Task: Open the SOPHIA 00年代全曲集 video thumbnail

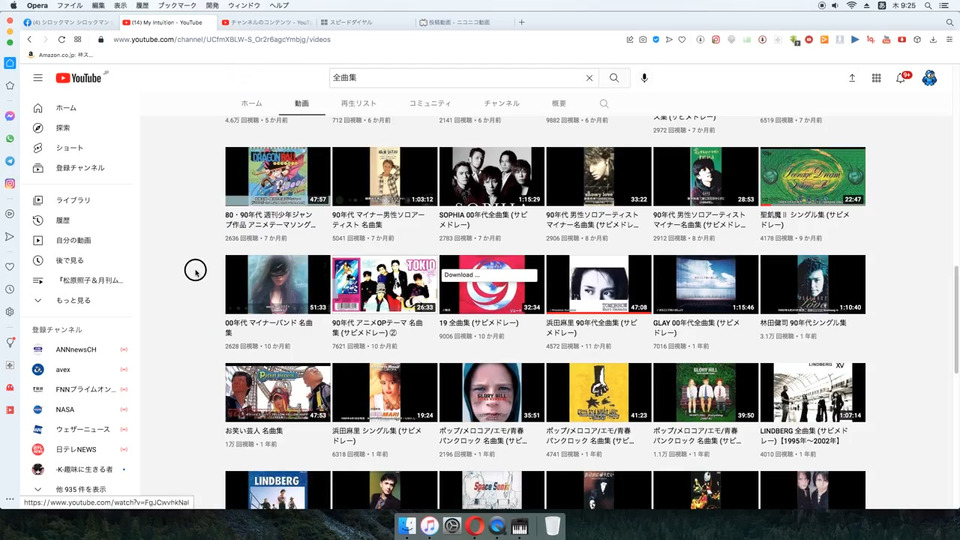Action: (x=492, y=176)
